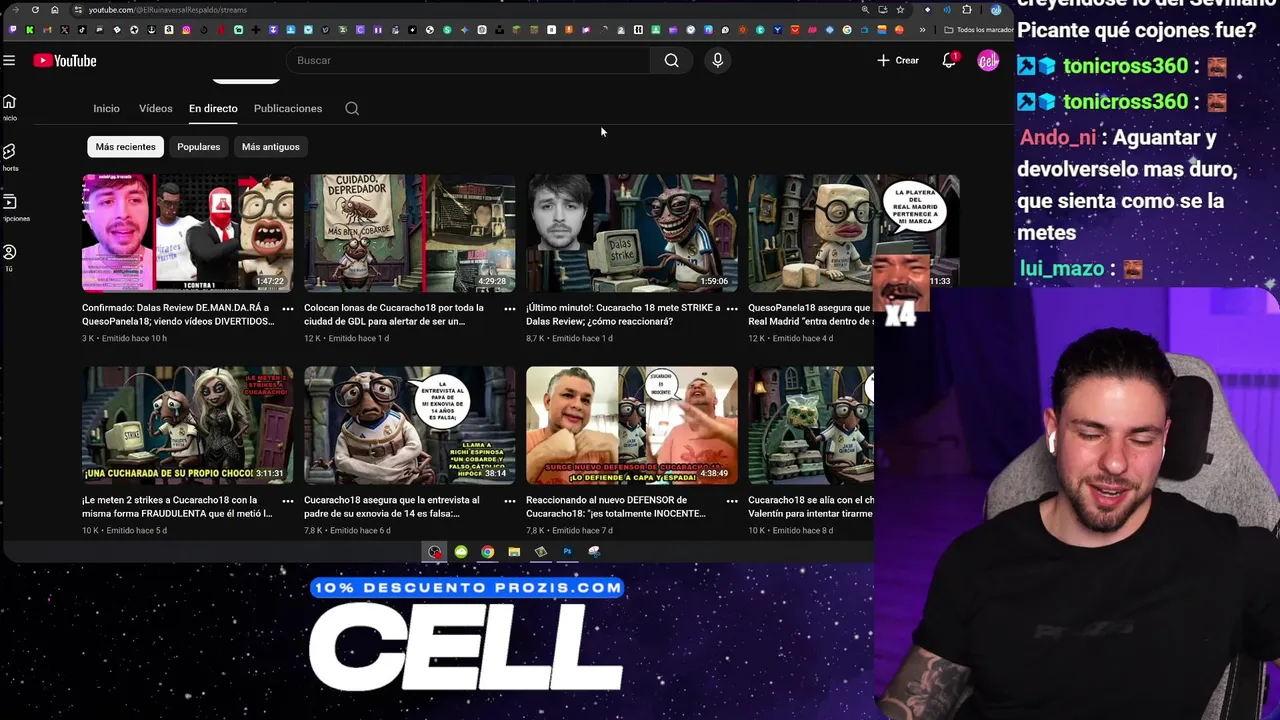Open thumbnail of Confirmado Dalas Review video
The height and width of the screenshot is (720, 1280).
pyautogui.click(x=188, y=233)
